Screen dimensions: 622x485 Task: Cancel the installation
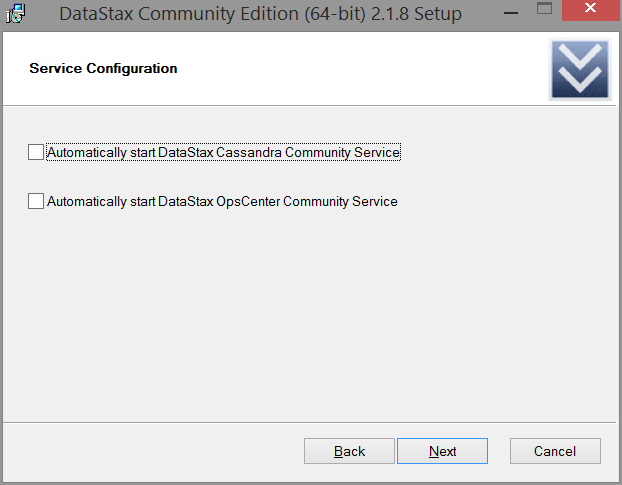tap(555, 451)
